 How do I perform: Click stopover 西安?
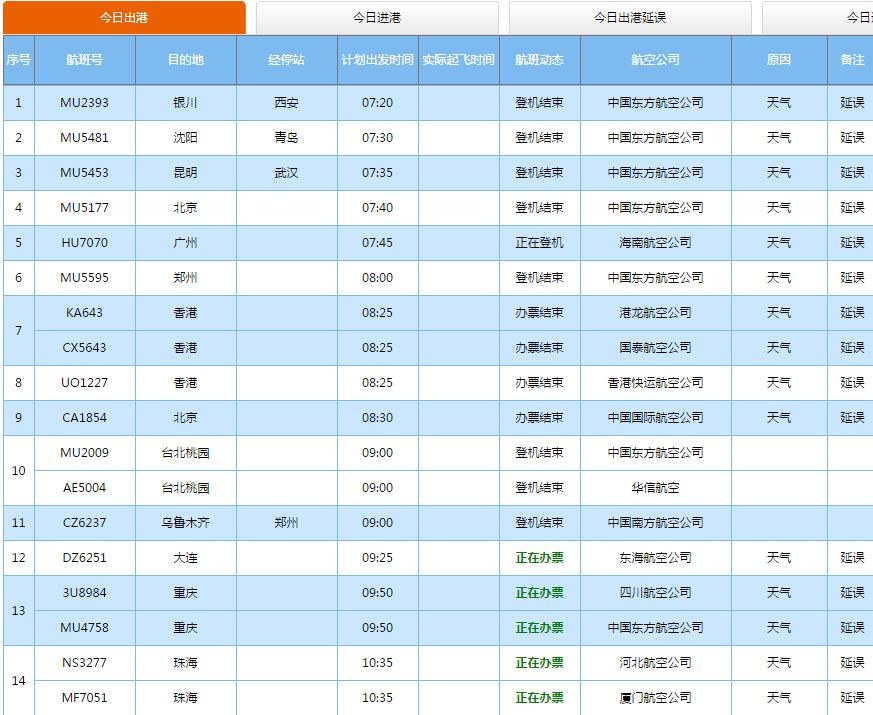pos(286,103)
